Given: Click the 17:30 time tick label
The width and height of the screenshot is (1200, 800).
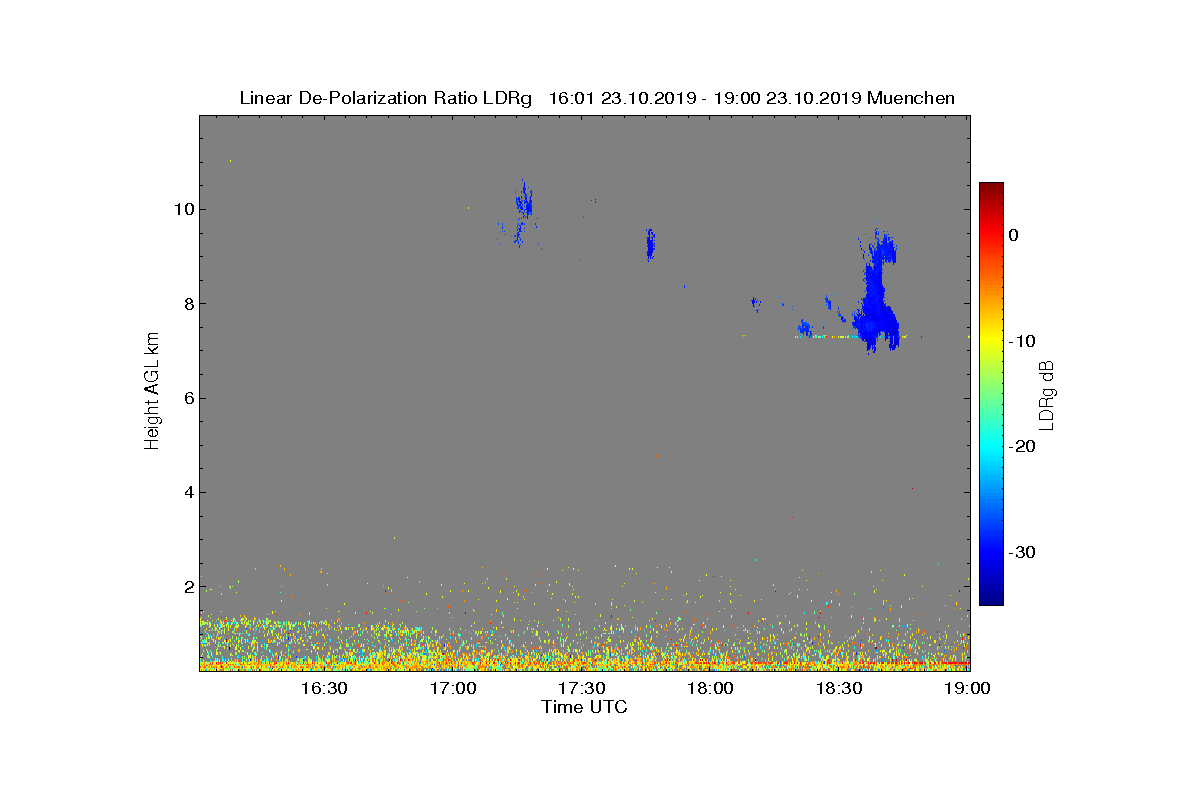Looking at the screenshot, I should tap(582, 689).
